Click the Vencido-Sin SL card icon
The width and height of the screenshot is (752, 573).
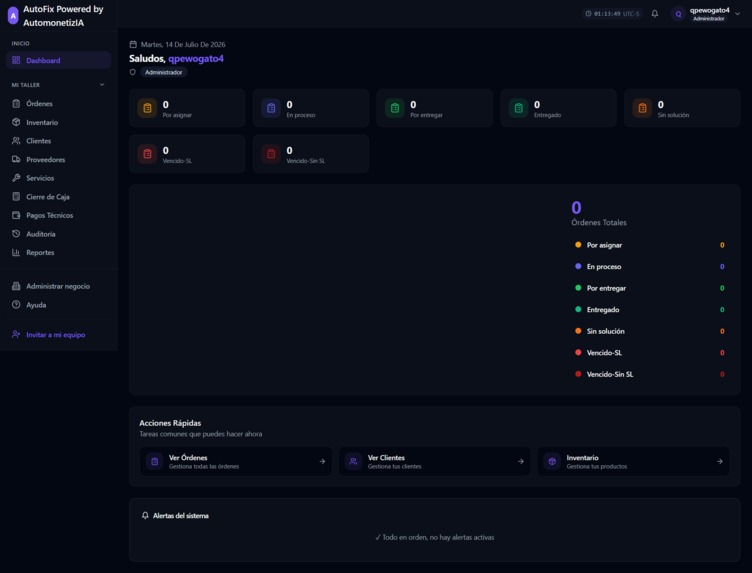[271, 154]
